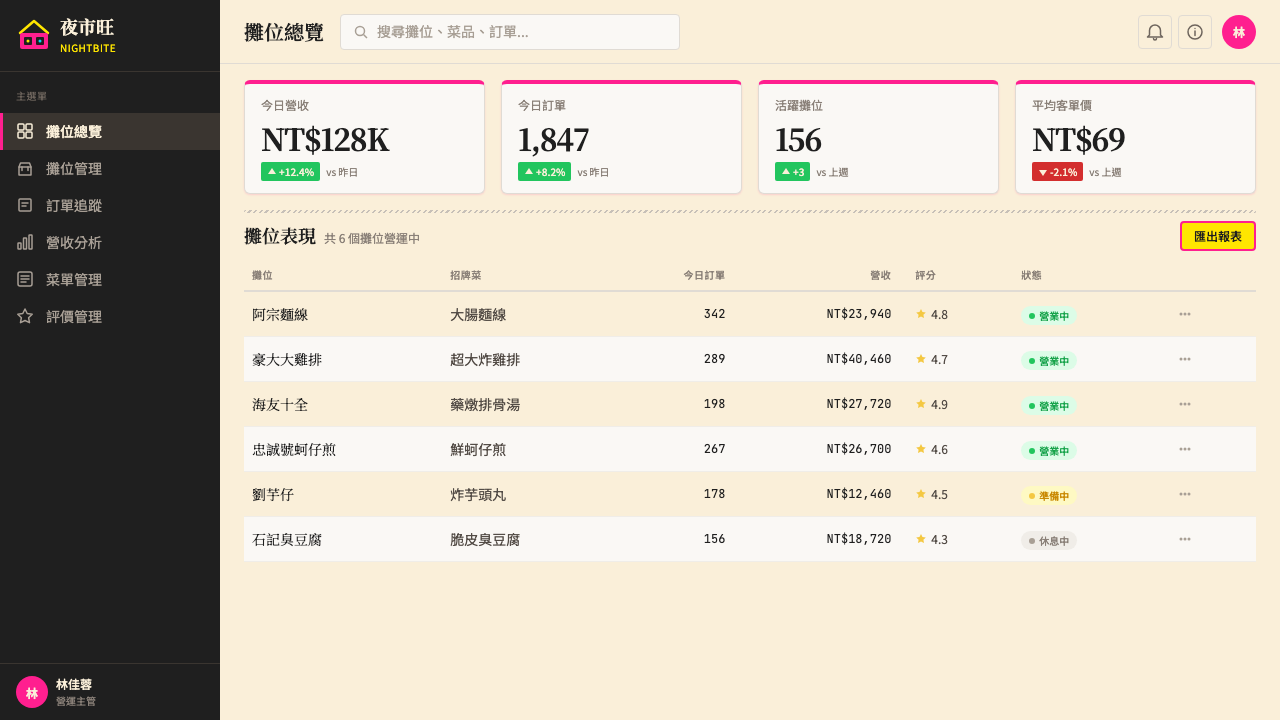Click the star icon beside rating 4.3

click(x=921, y=538)
